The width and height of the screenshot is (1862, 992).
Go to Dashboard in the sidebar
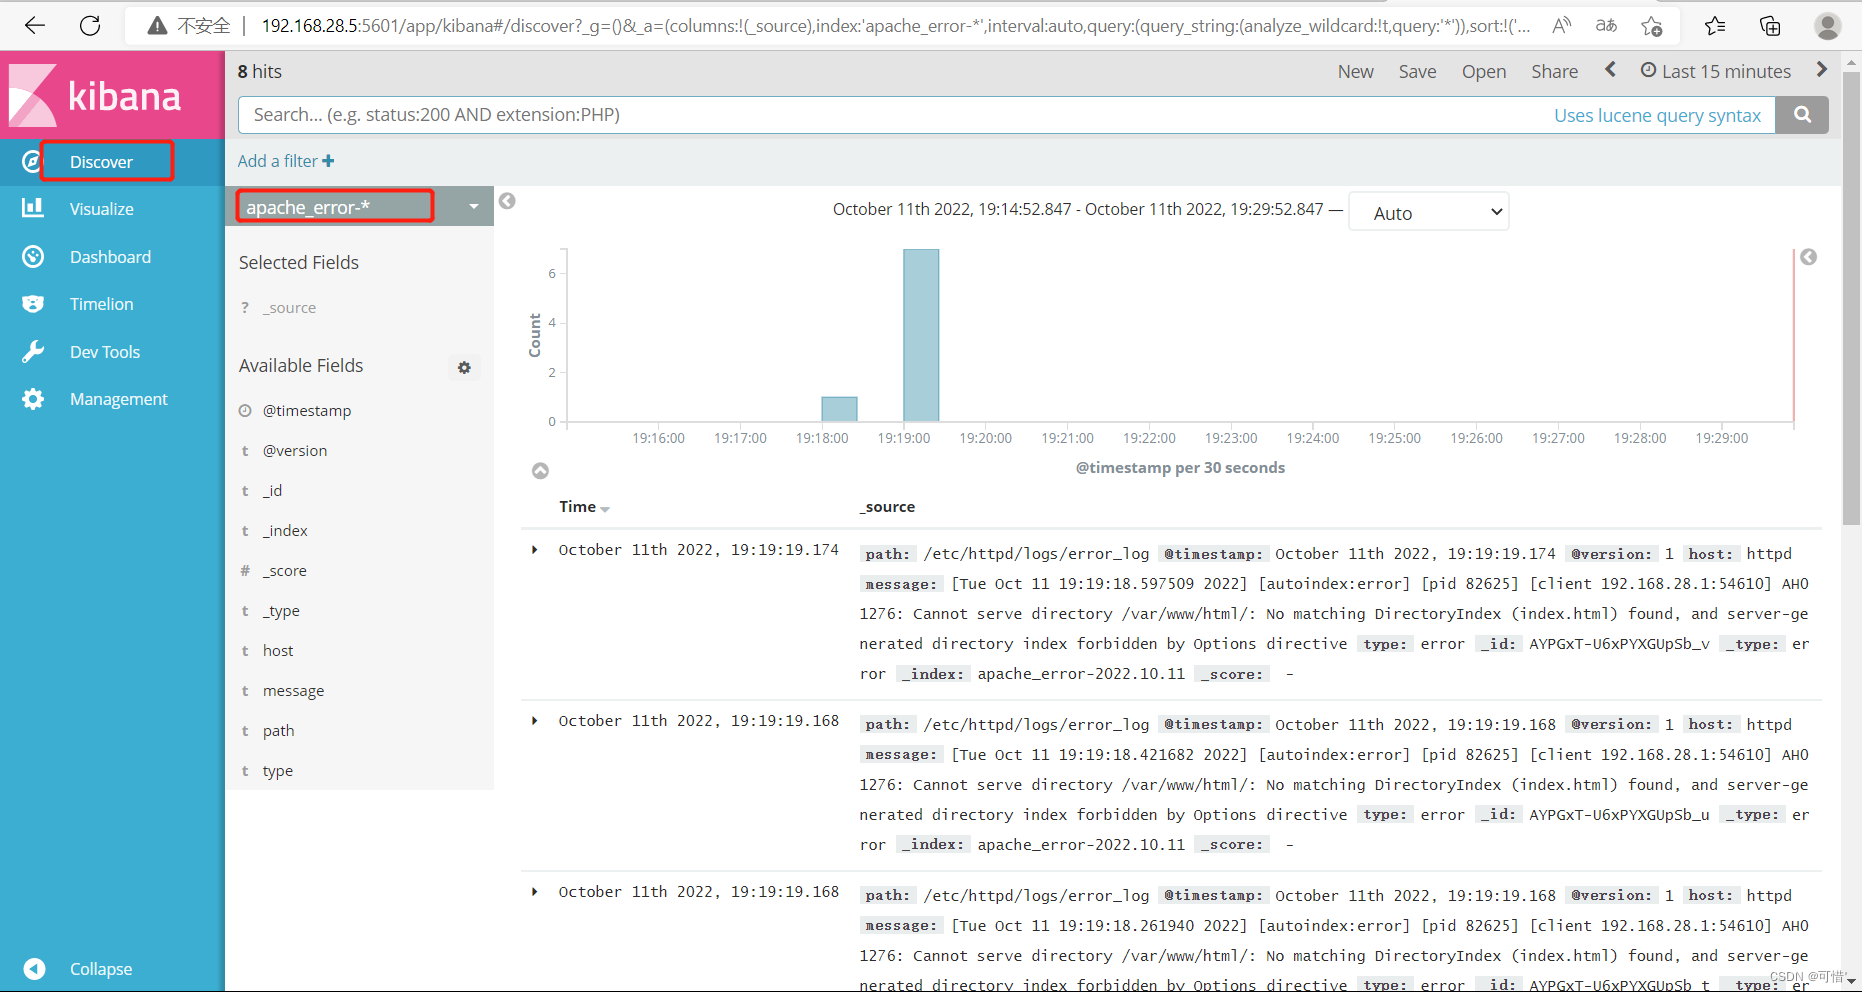[x=110, y=257]
